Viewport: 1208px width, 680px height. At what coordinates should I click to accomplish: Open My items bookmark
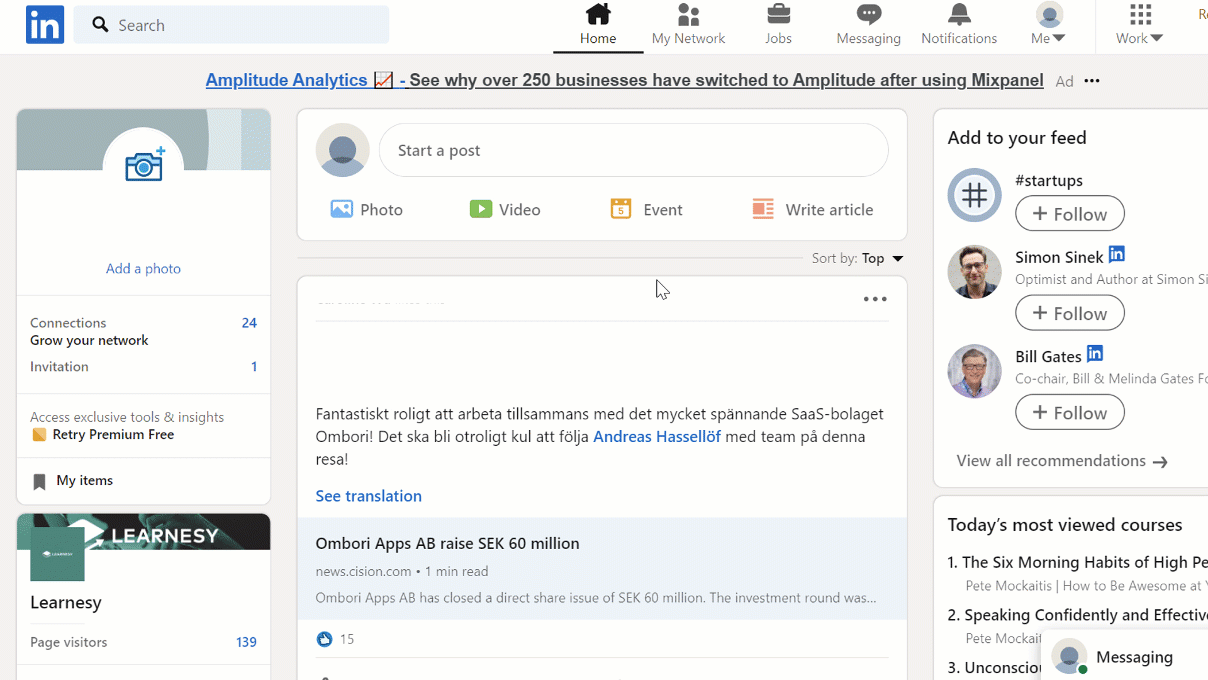point(73,481)
